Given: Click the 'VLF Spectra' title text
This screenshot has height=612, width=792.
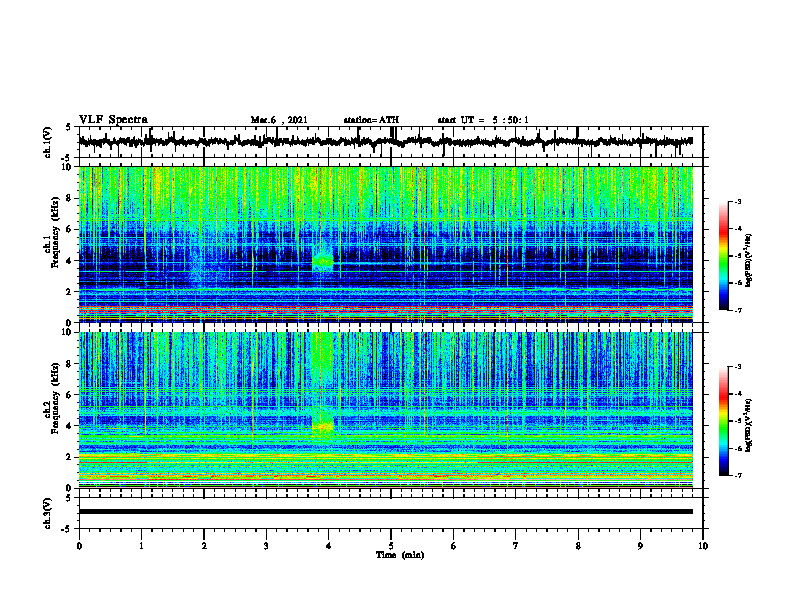Looking at the screenshot, I should (113, 120).
